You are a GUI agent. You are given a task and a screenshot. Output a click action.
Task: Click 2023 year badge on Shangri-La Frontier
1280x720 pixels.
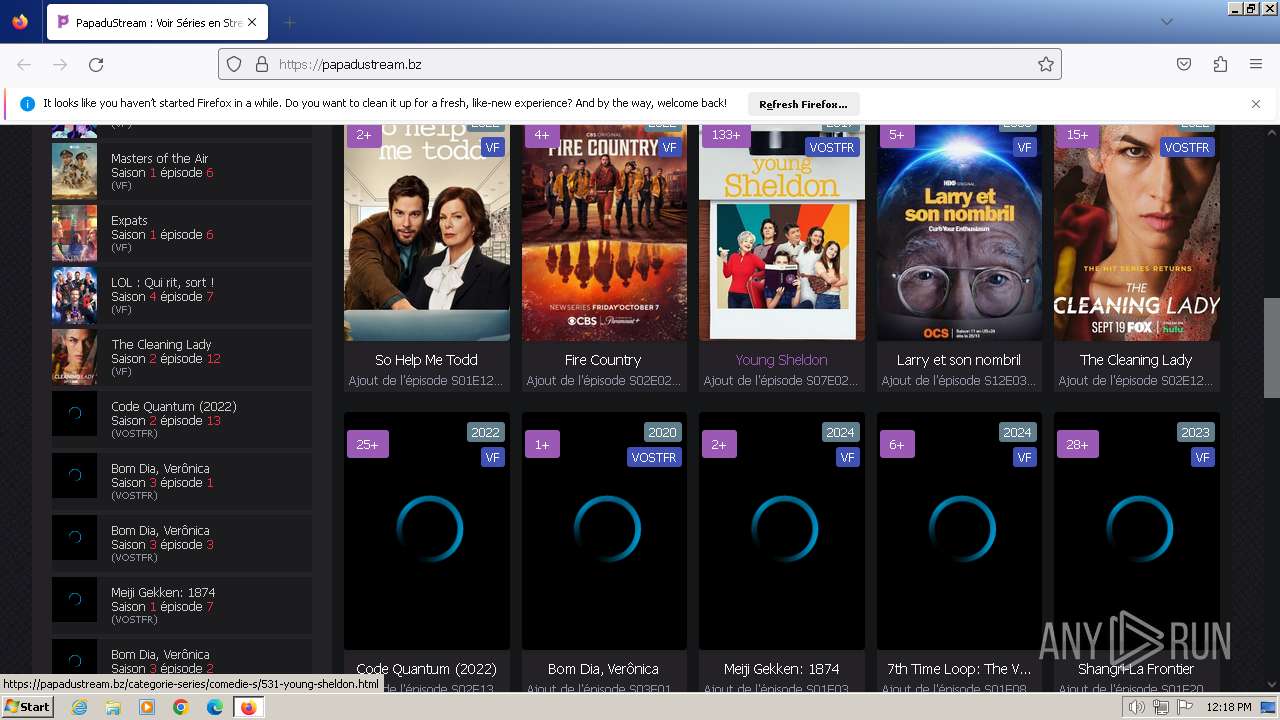pyautogui.click(x=1195, y=432)
